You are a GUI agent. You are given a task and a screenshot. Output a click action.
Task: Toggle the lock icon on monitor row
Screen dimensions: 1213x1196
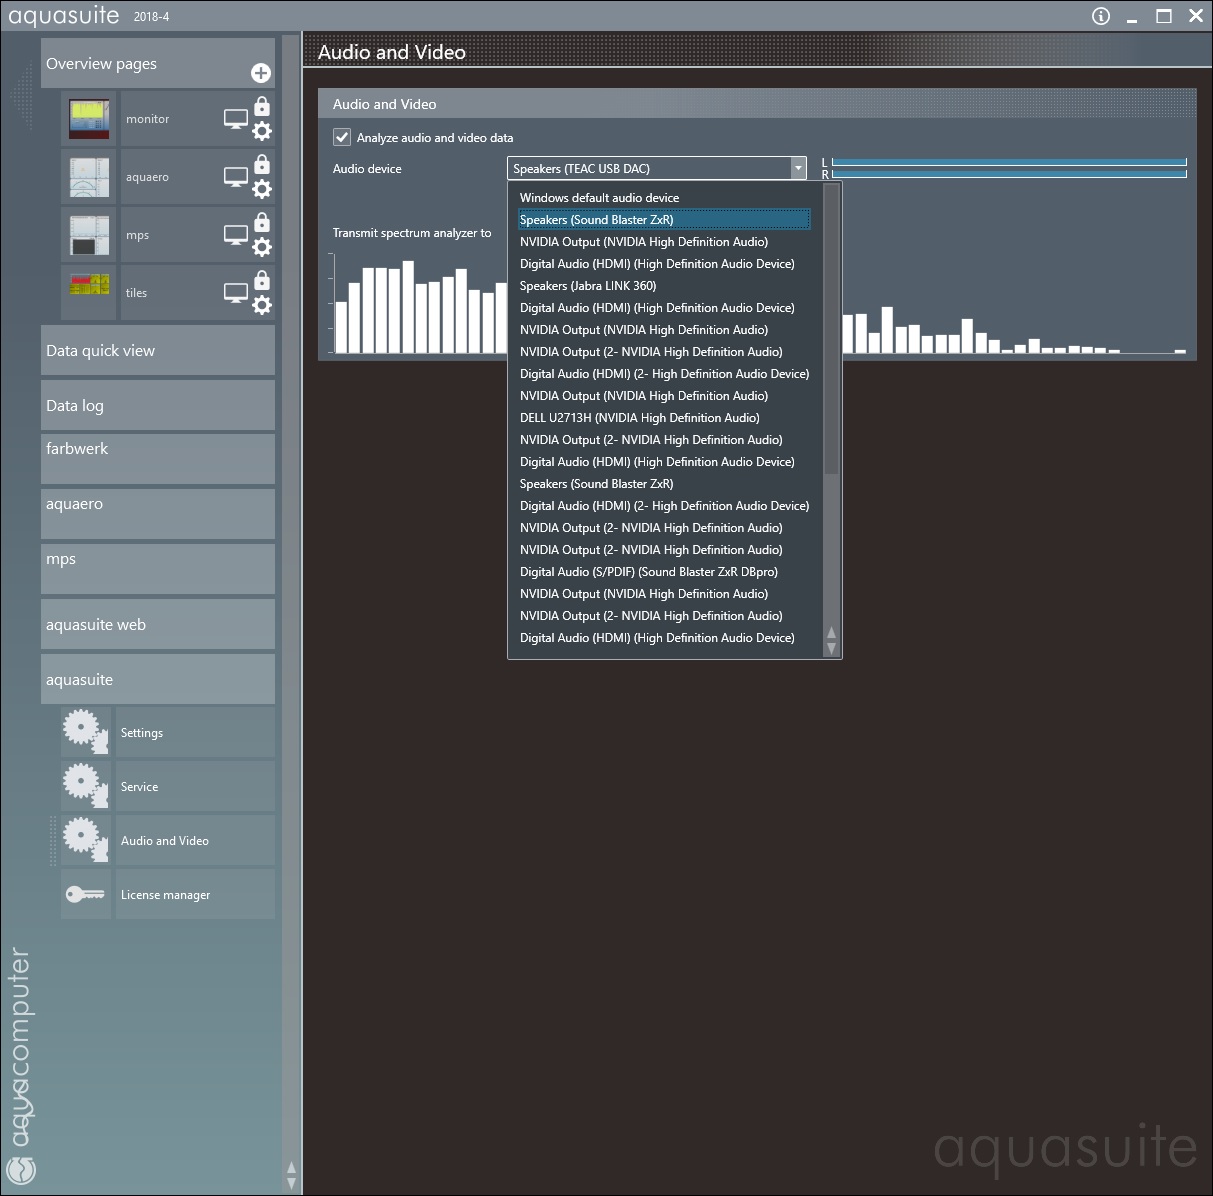[262, 106]
